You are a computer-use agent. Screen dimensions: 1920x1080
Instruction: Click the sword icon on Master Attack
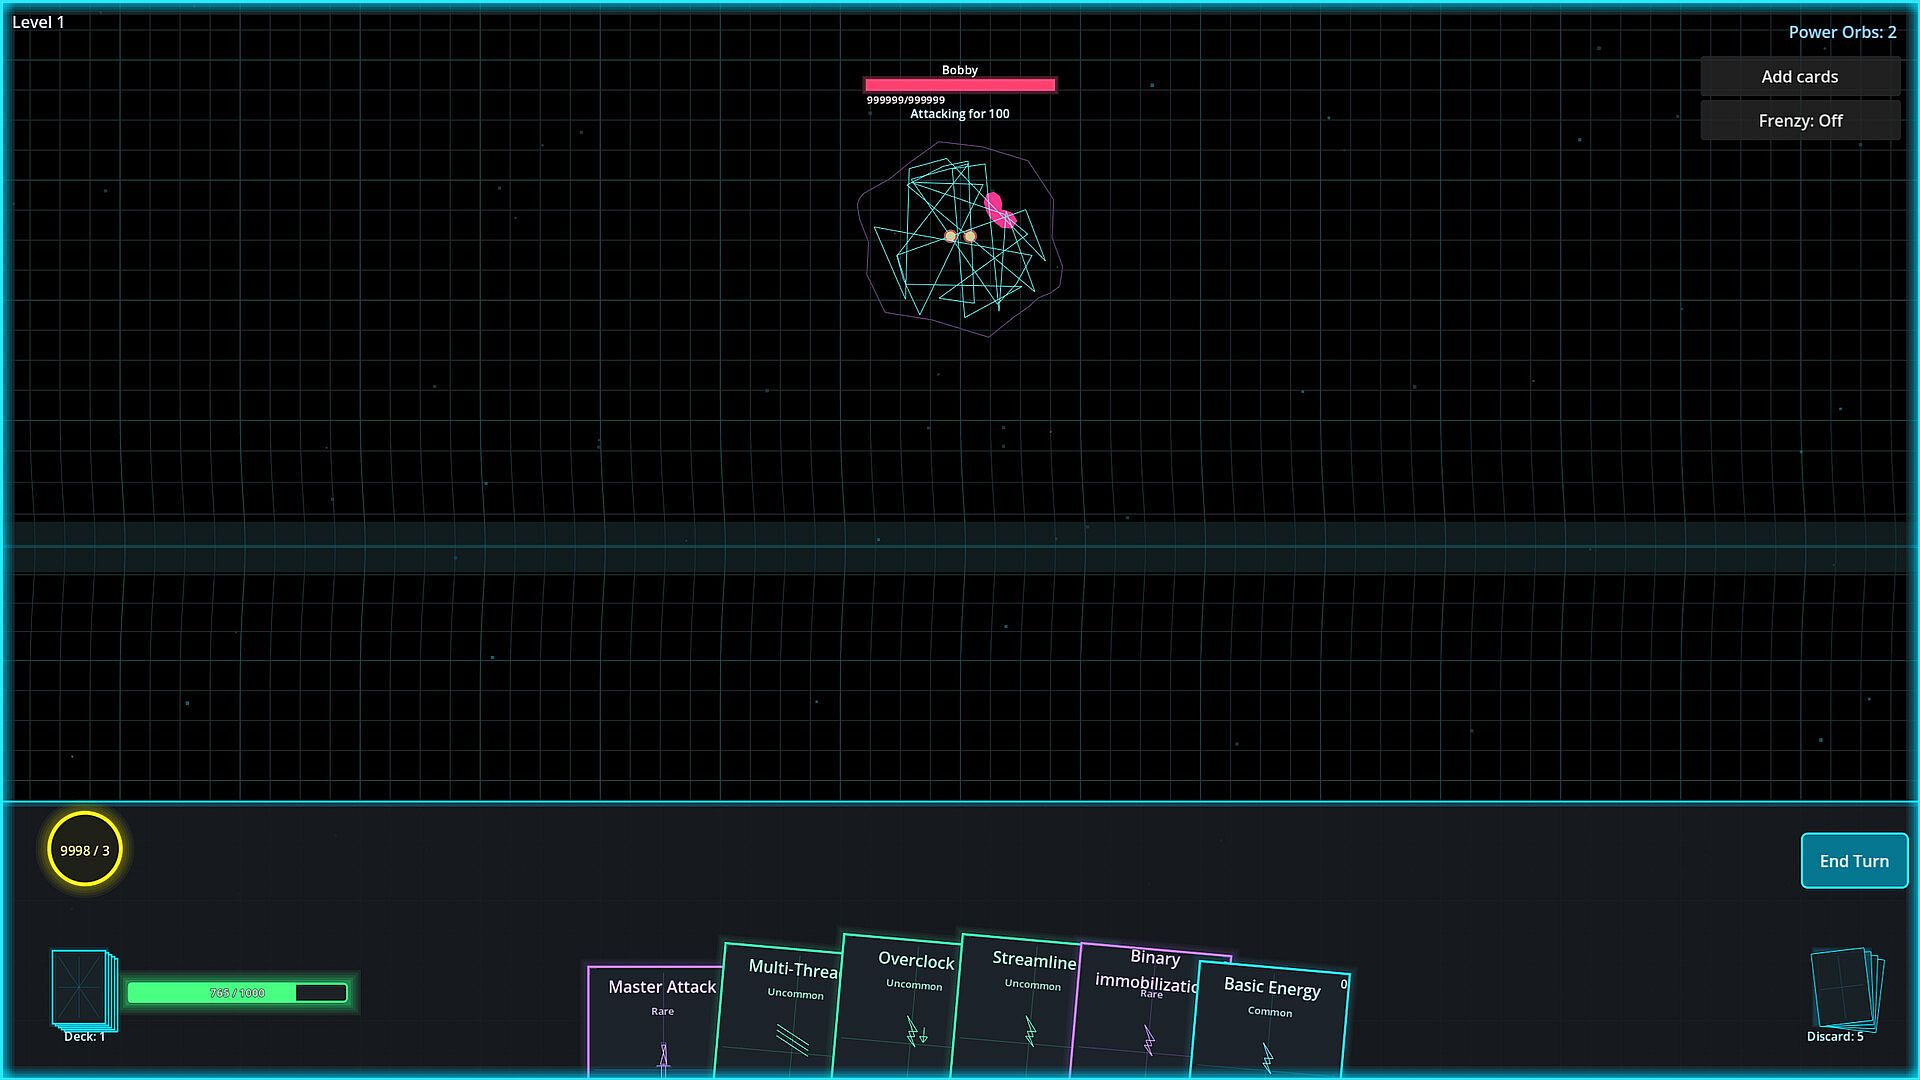[x=663, y=1056]
